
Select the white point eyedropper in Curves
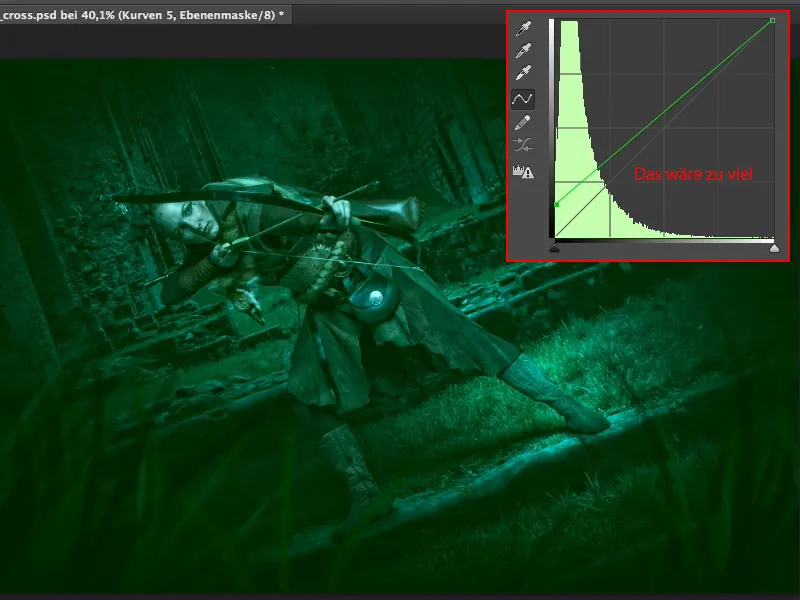click(x=523, y=73)
